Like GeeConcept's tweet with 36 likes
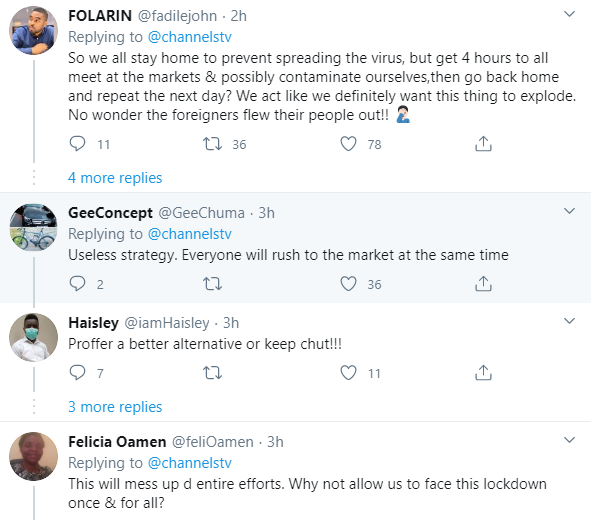 pos(348,284)
